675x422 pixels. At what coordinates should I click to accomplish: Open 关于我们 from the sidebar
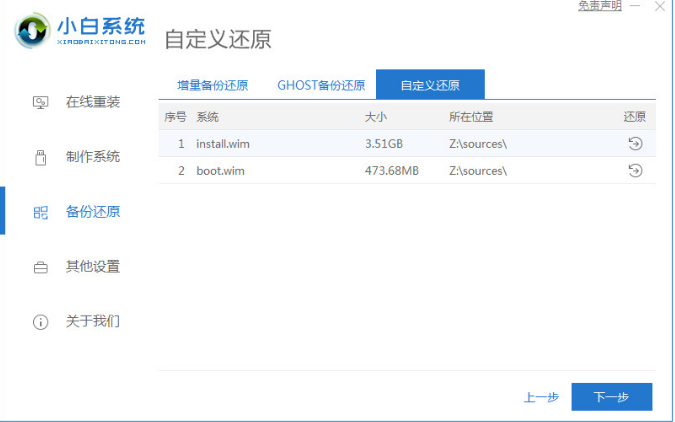tap(93, 321)
